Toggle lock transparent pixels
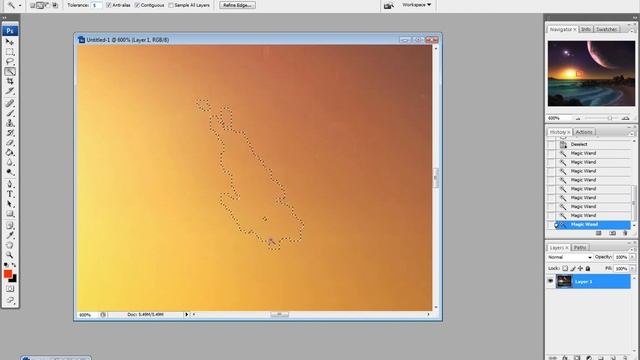Image resolution: width=640 pixels, height=360 pixels. pos(565,269)
